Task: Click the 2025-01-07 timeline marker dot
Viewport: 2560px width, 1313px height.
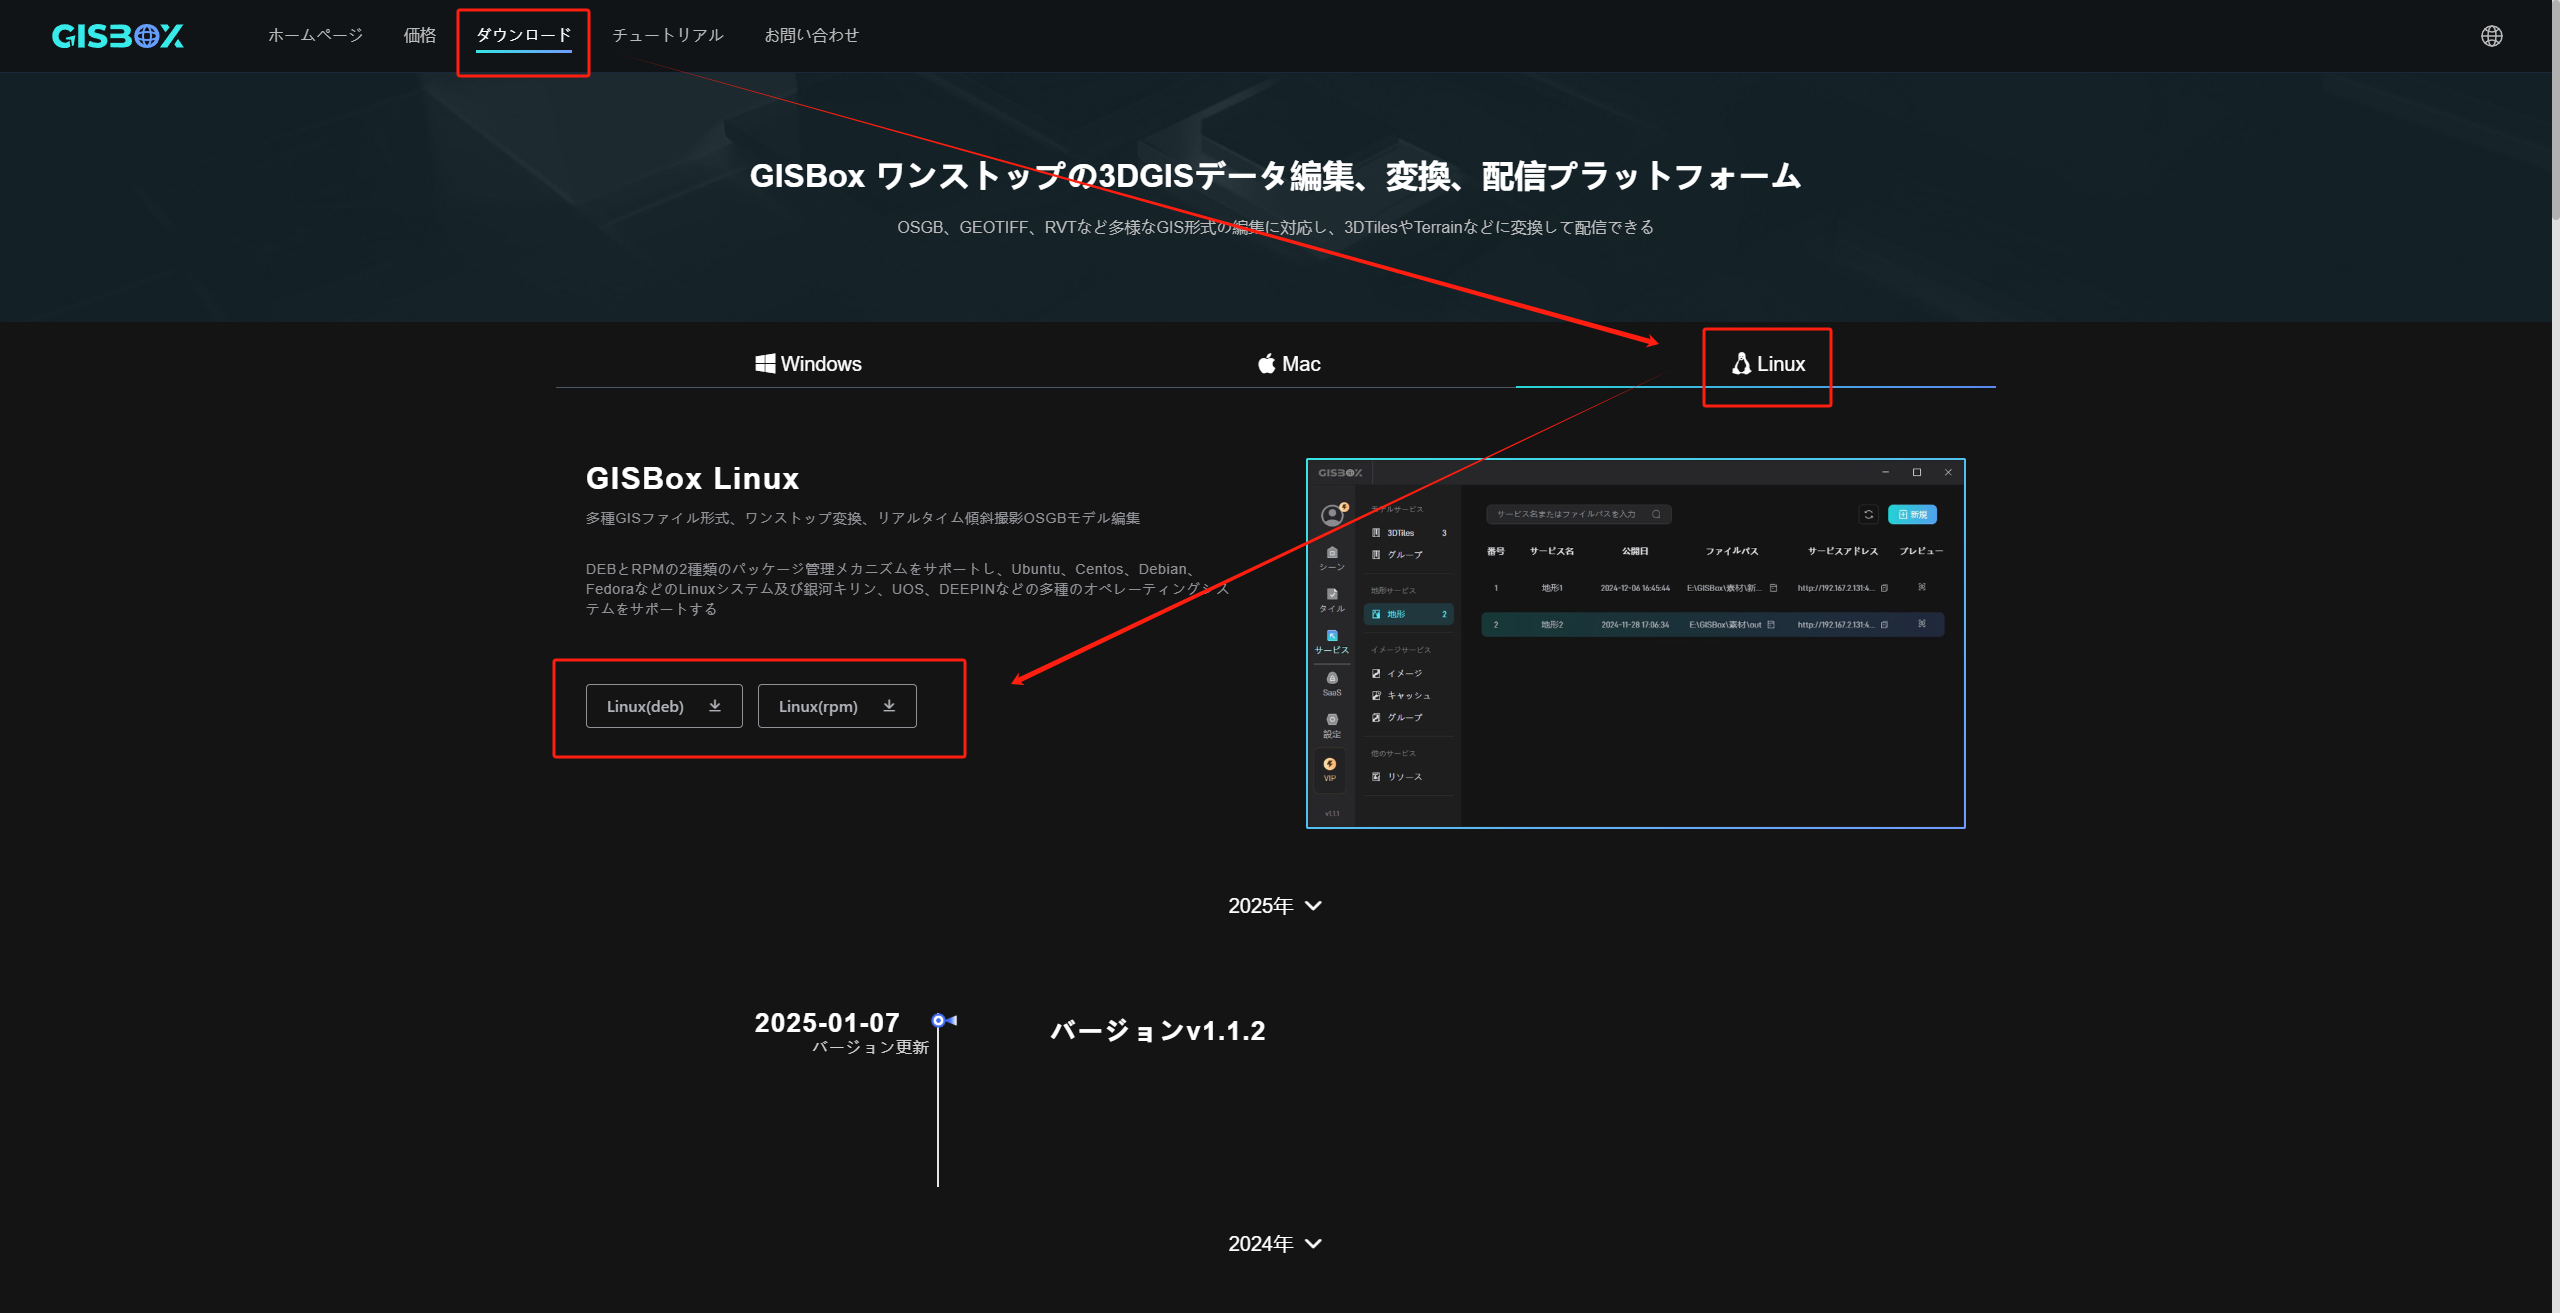Action: pyautogui.click(x=938, y=1020)
